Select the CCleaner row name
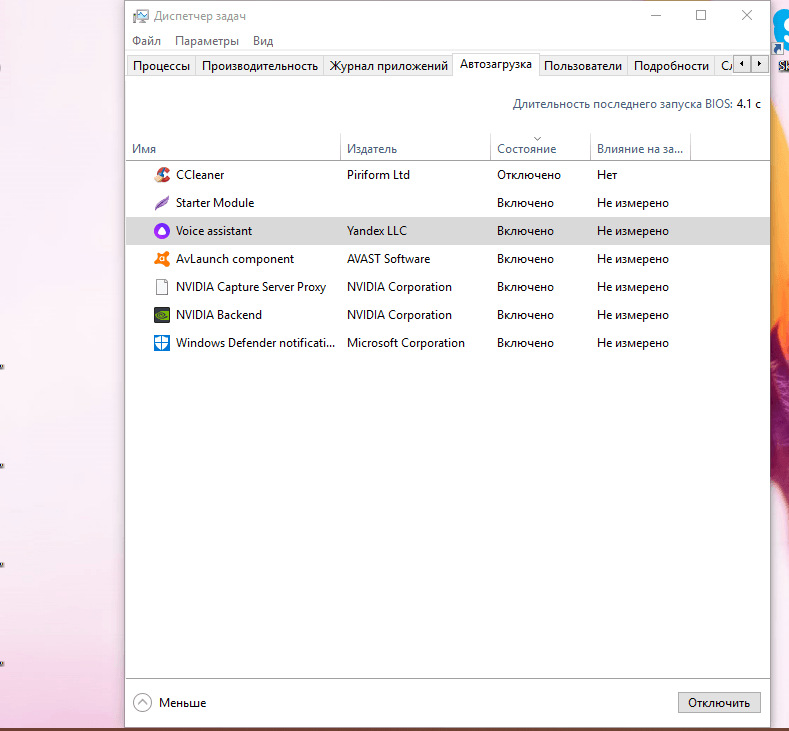The height and width of the screenshot is (731, 789). coord(200,175)
